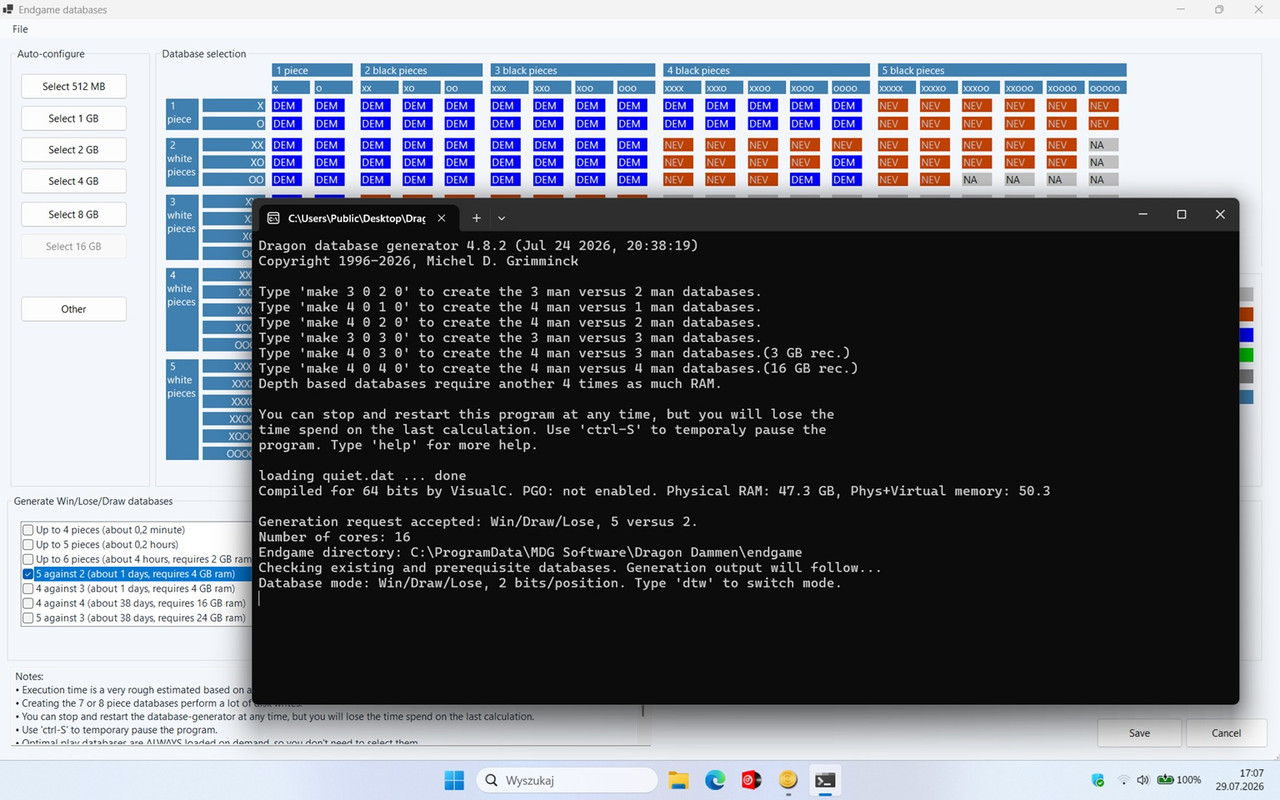Click the Select 1 GB button
The height and width of the screenshot is (800, 1280).
point(74,118)
